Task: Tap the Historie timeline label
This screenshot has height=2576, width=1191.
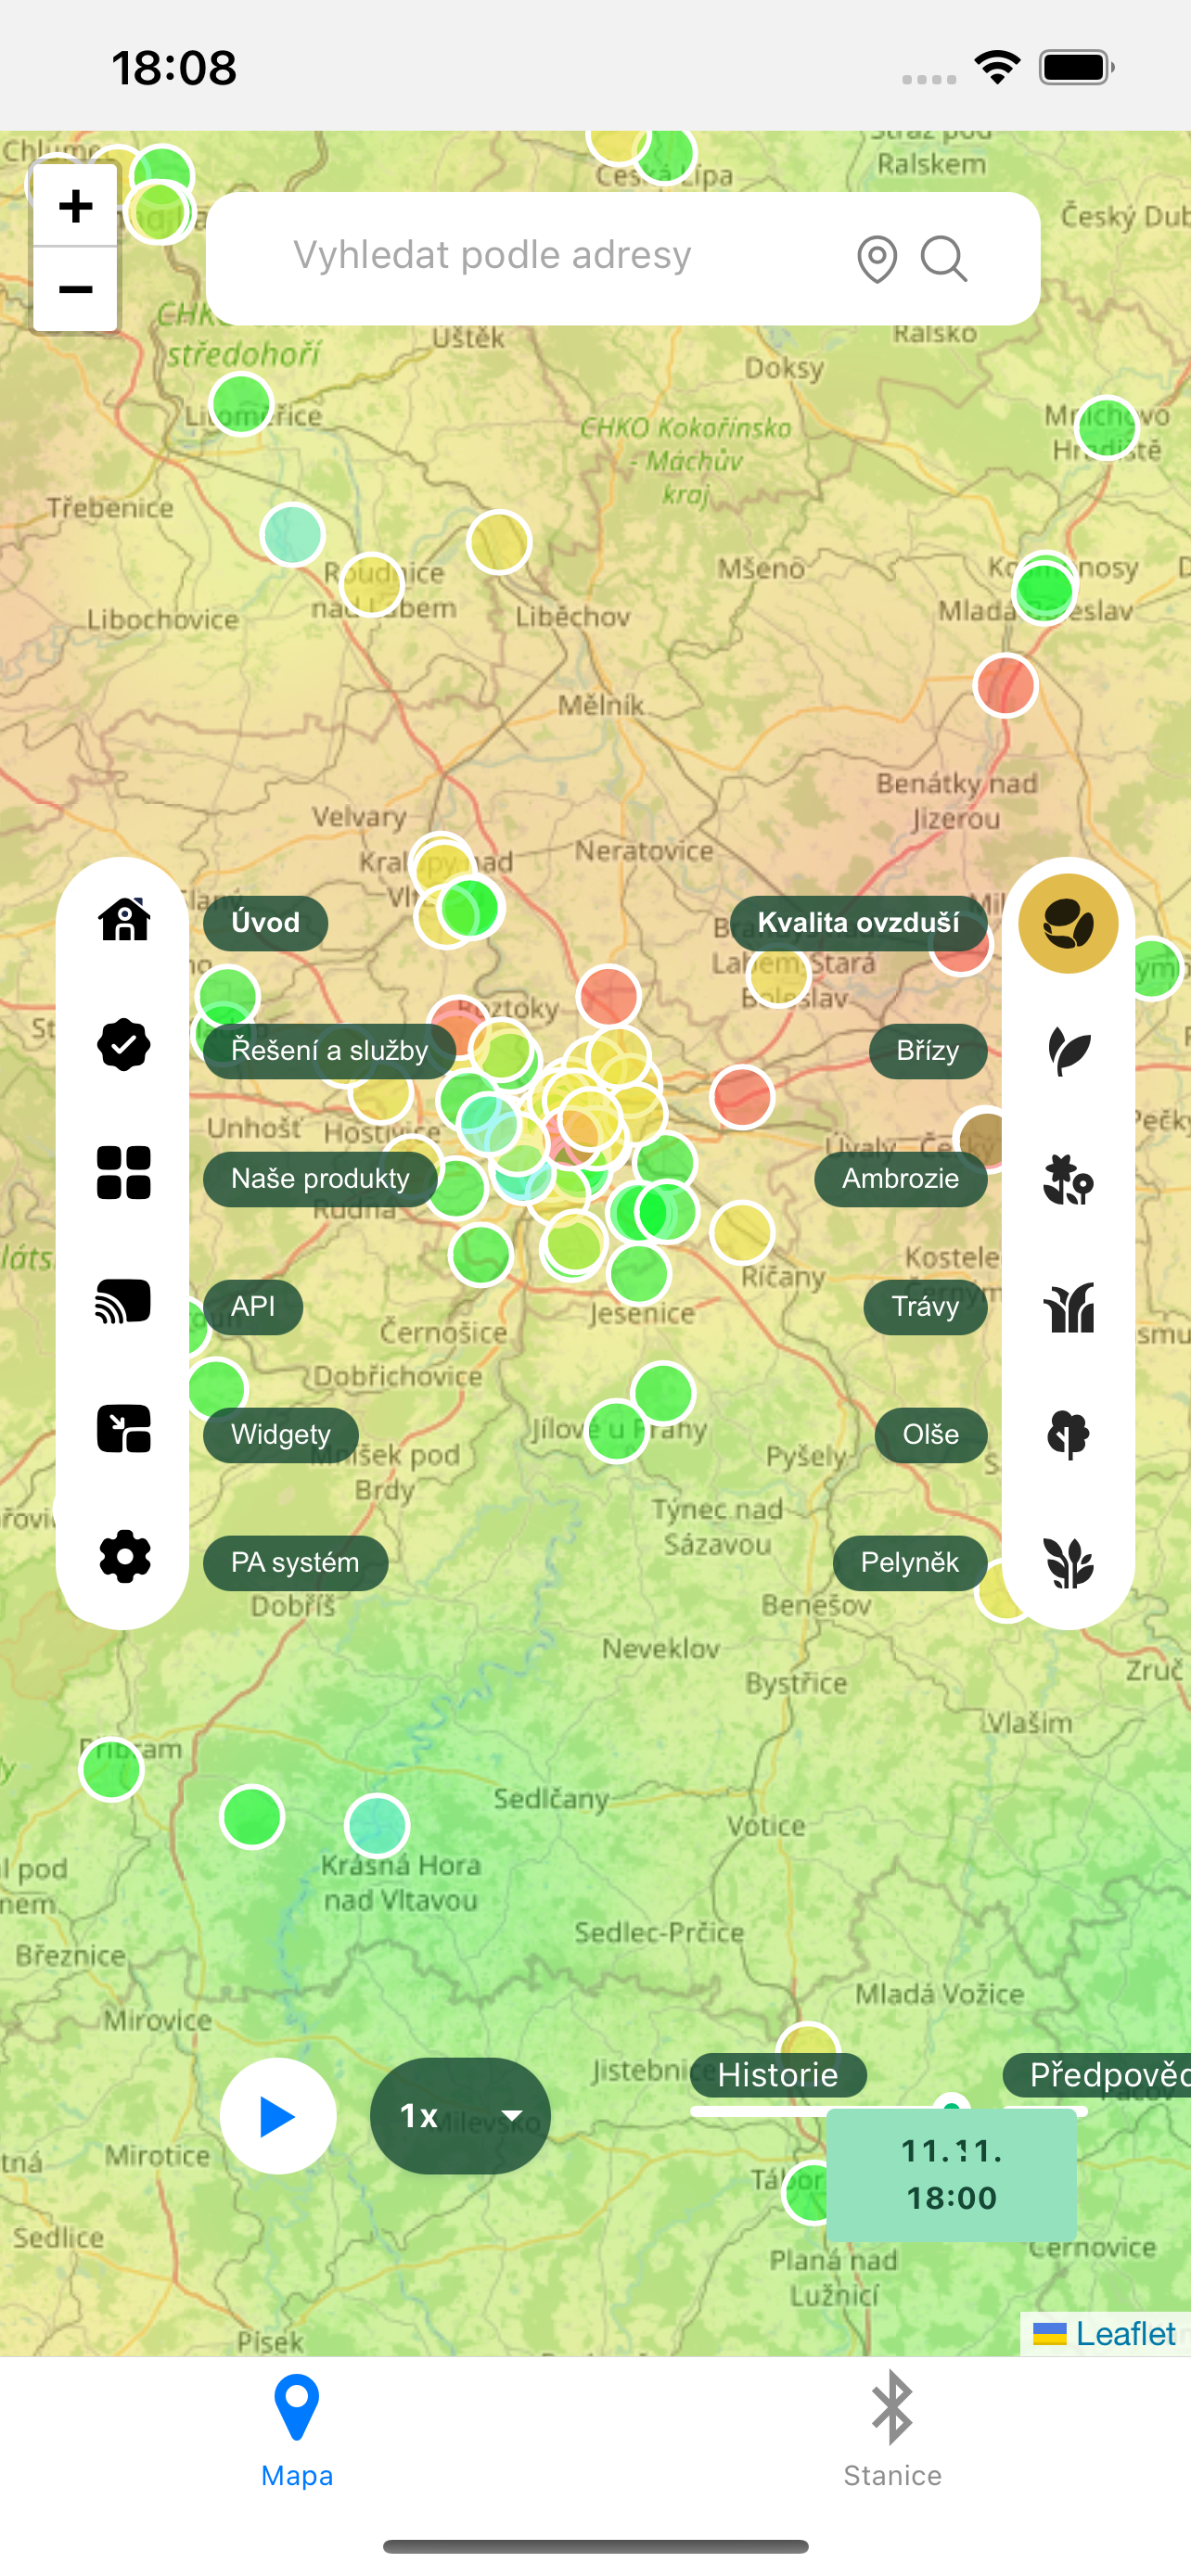Action: tap(778, 2075)
